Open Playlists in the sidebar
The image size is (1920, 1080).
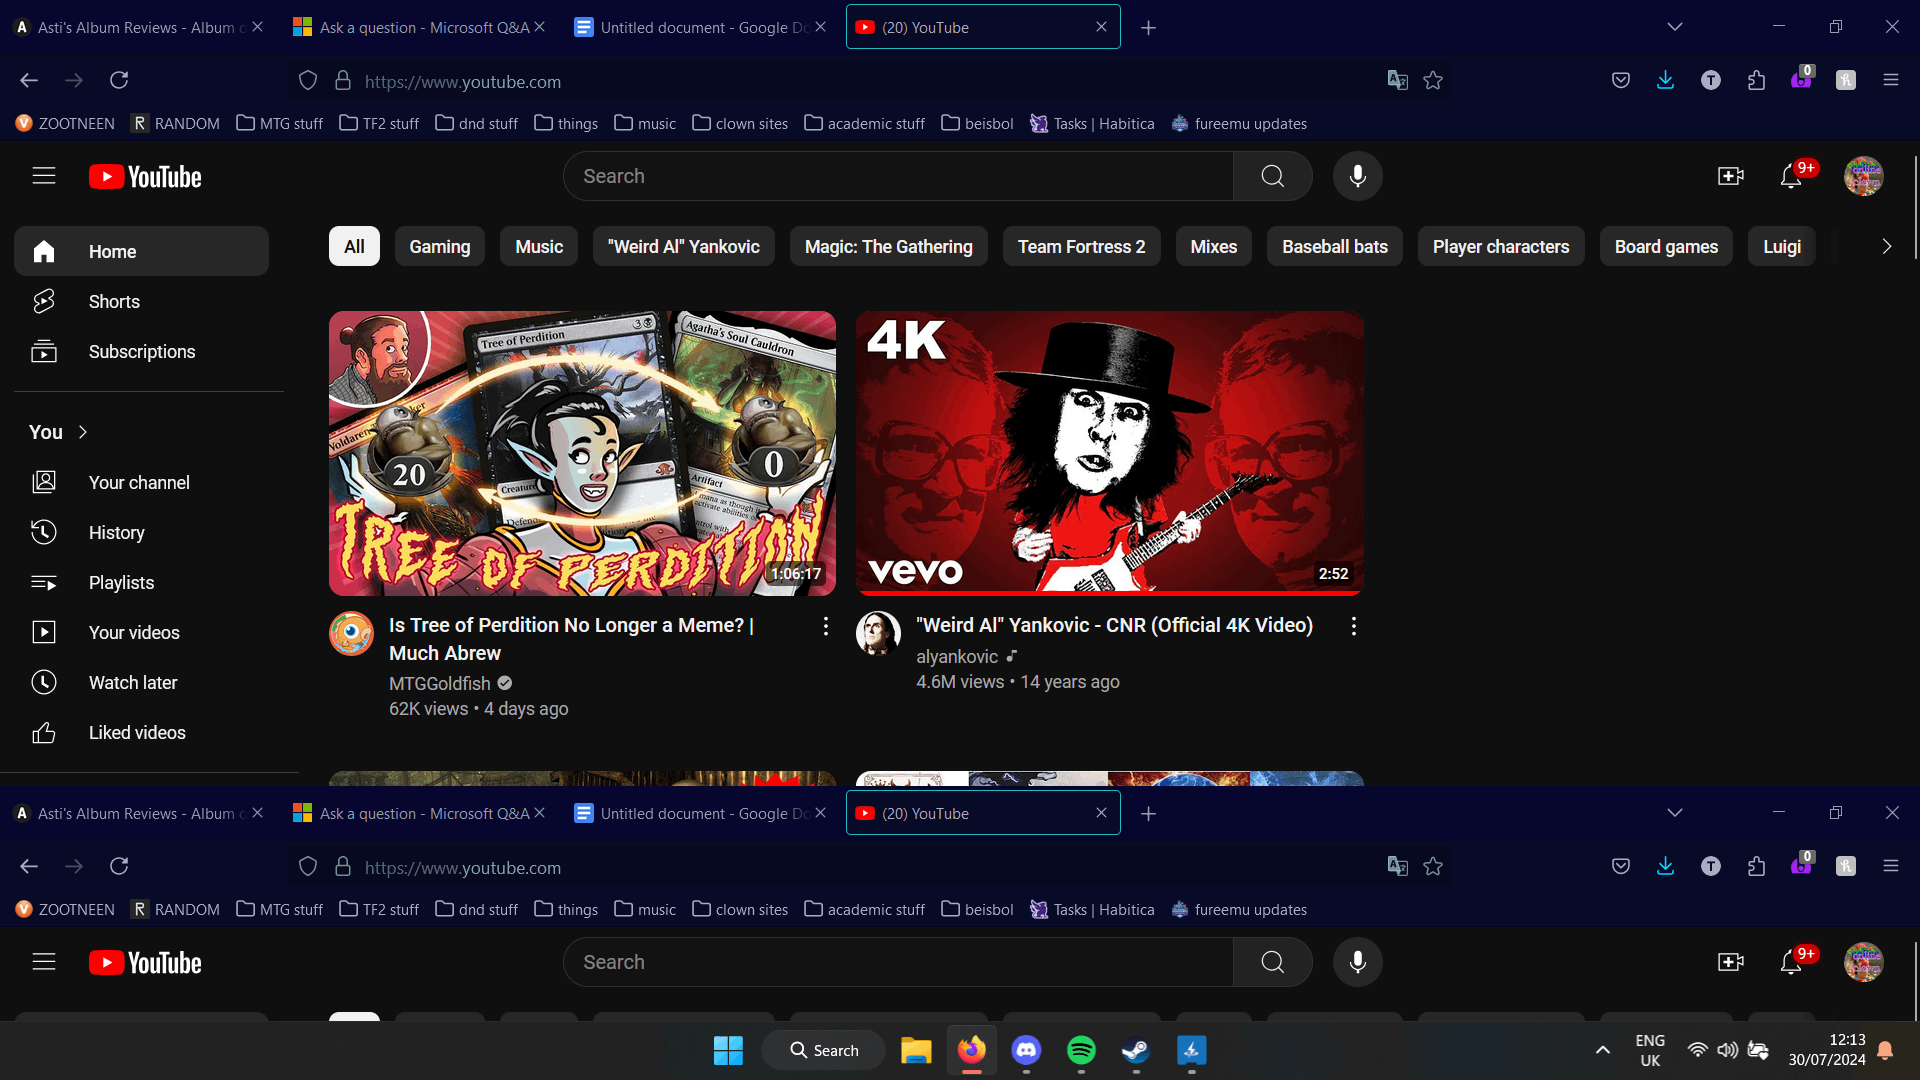(x=141, y=582)
